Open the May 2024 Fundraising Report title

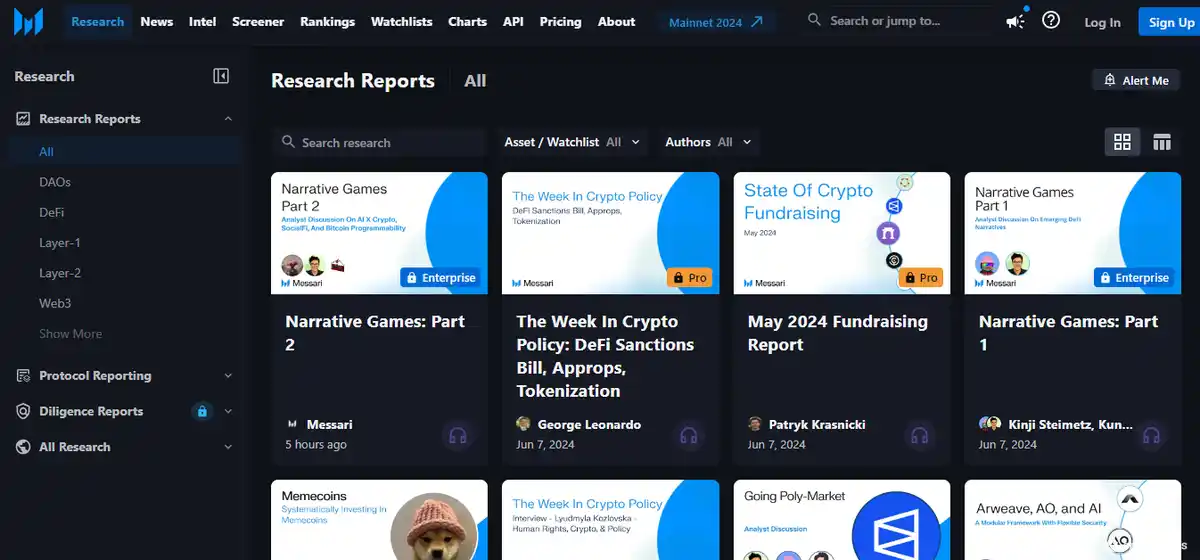click(x=838, y=333)
